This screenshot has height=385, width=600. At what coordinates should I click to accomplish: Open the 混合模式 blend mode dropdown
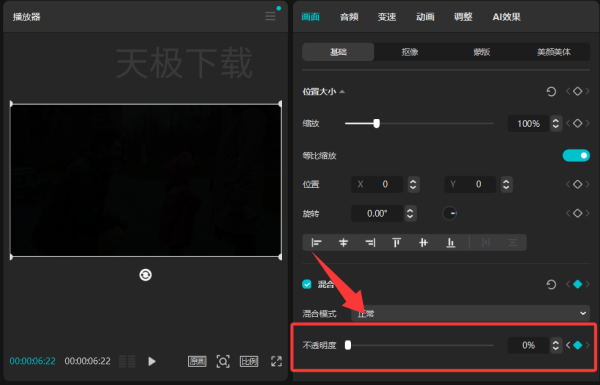[470, 313]
